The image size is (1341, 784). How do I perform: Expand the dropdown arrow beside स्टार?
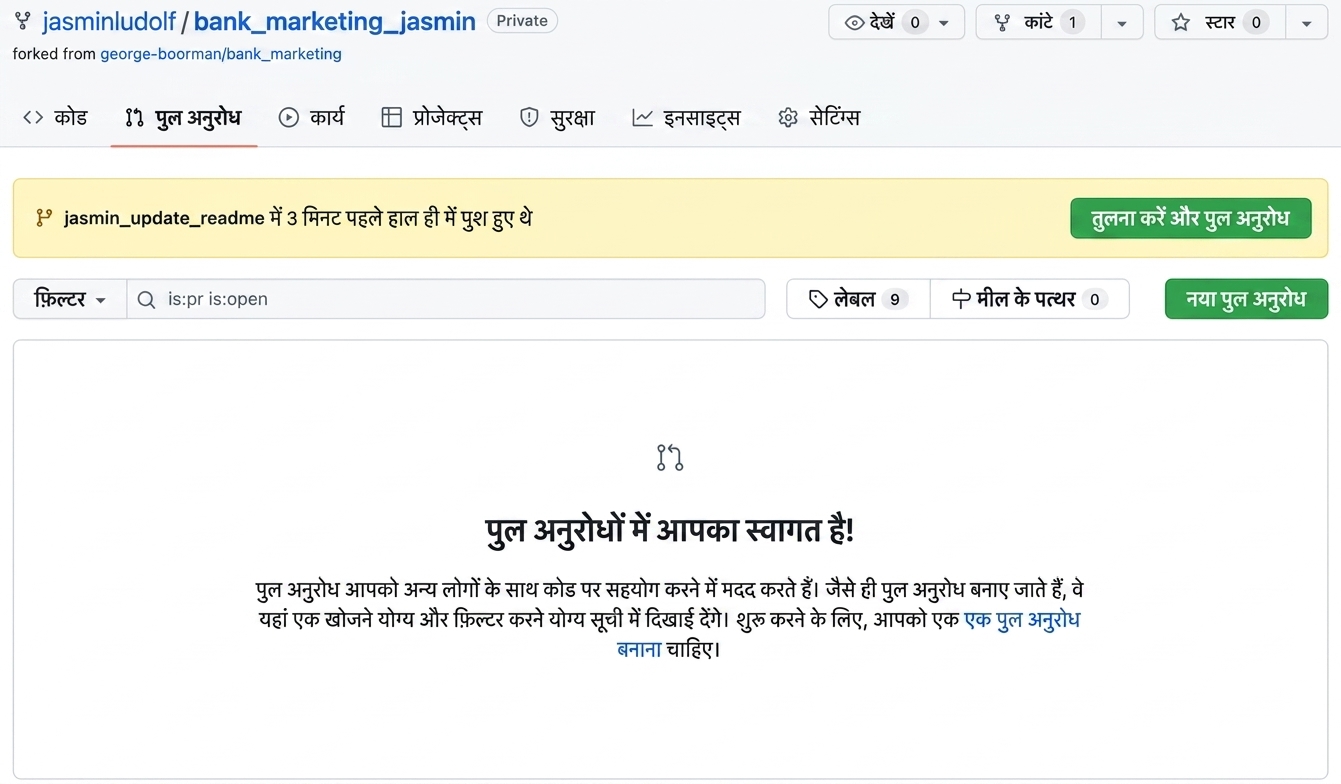[1307, 22]
